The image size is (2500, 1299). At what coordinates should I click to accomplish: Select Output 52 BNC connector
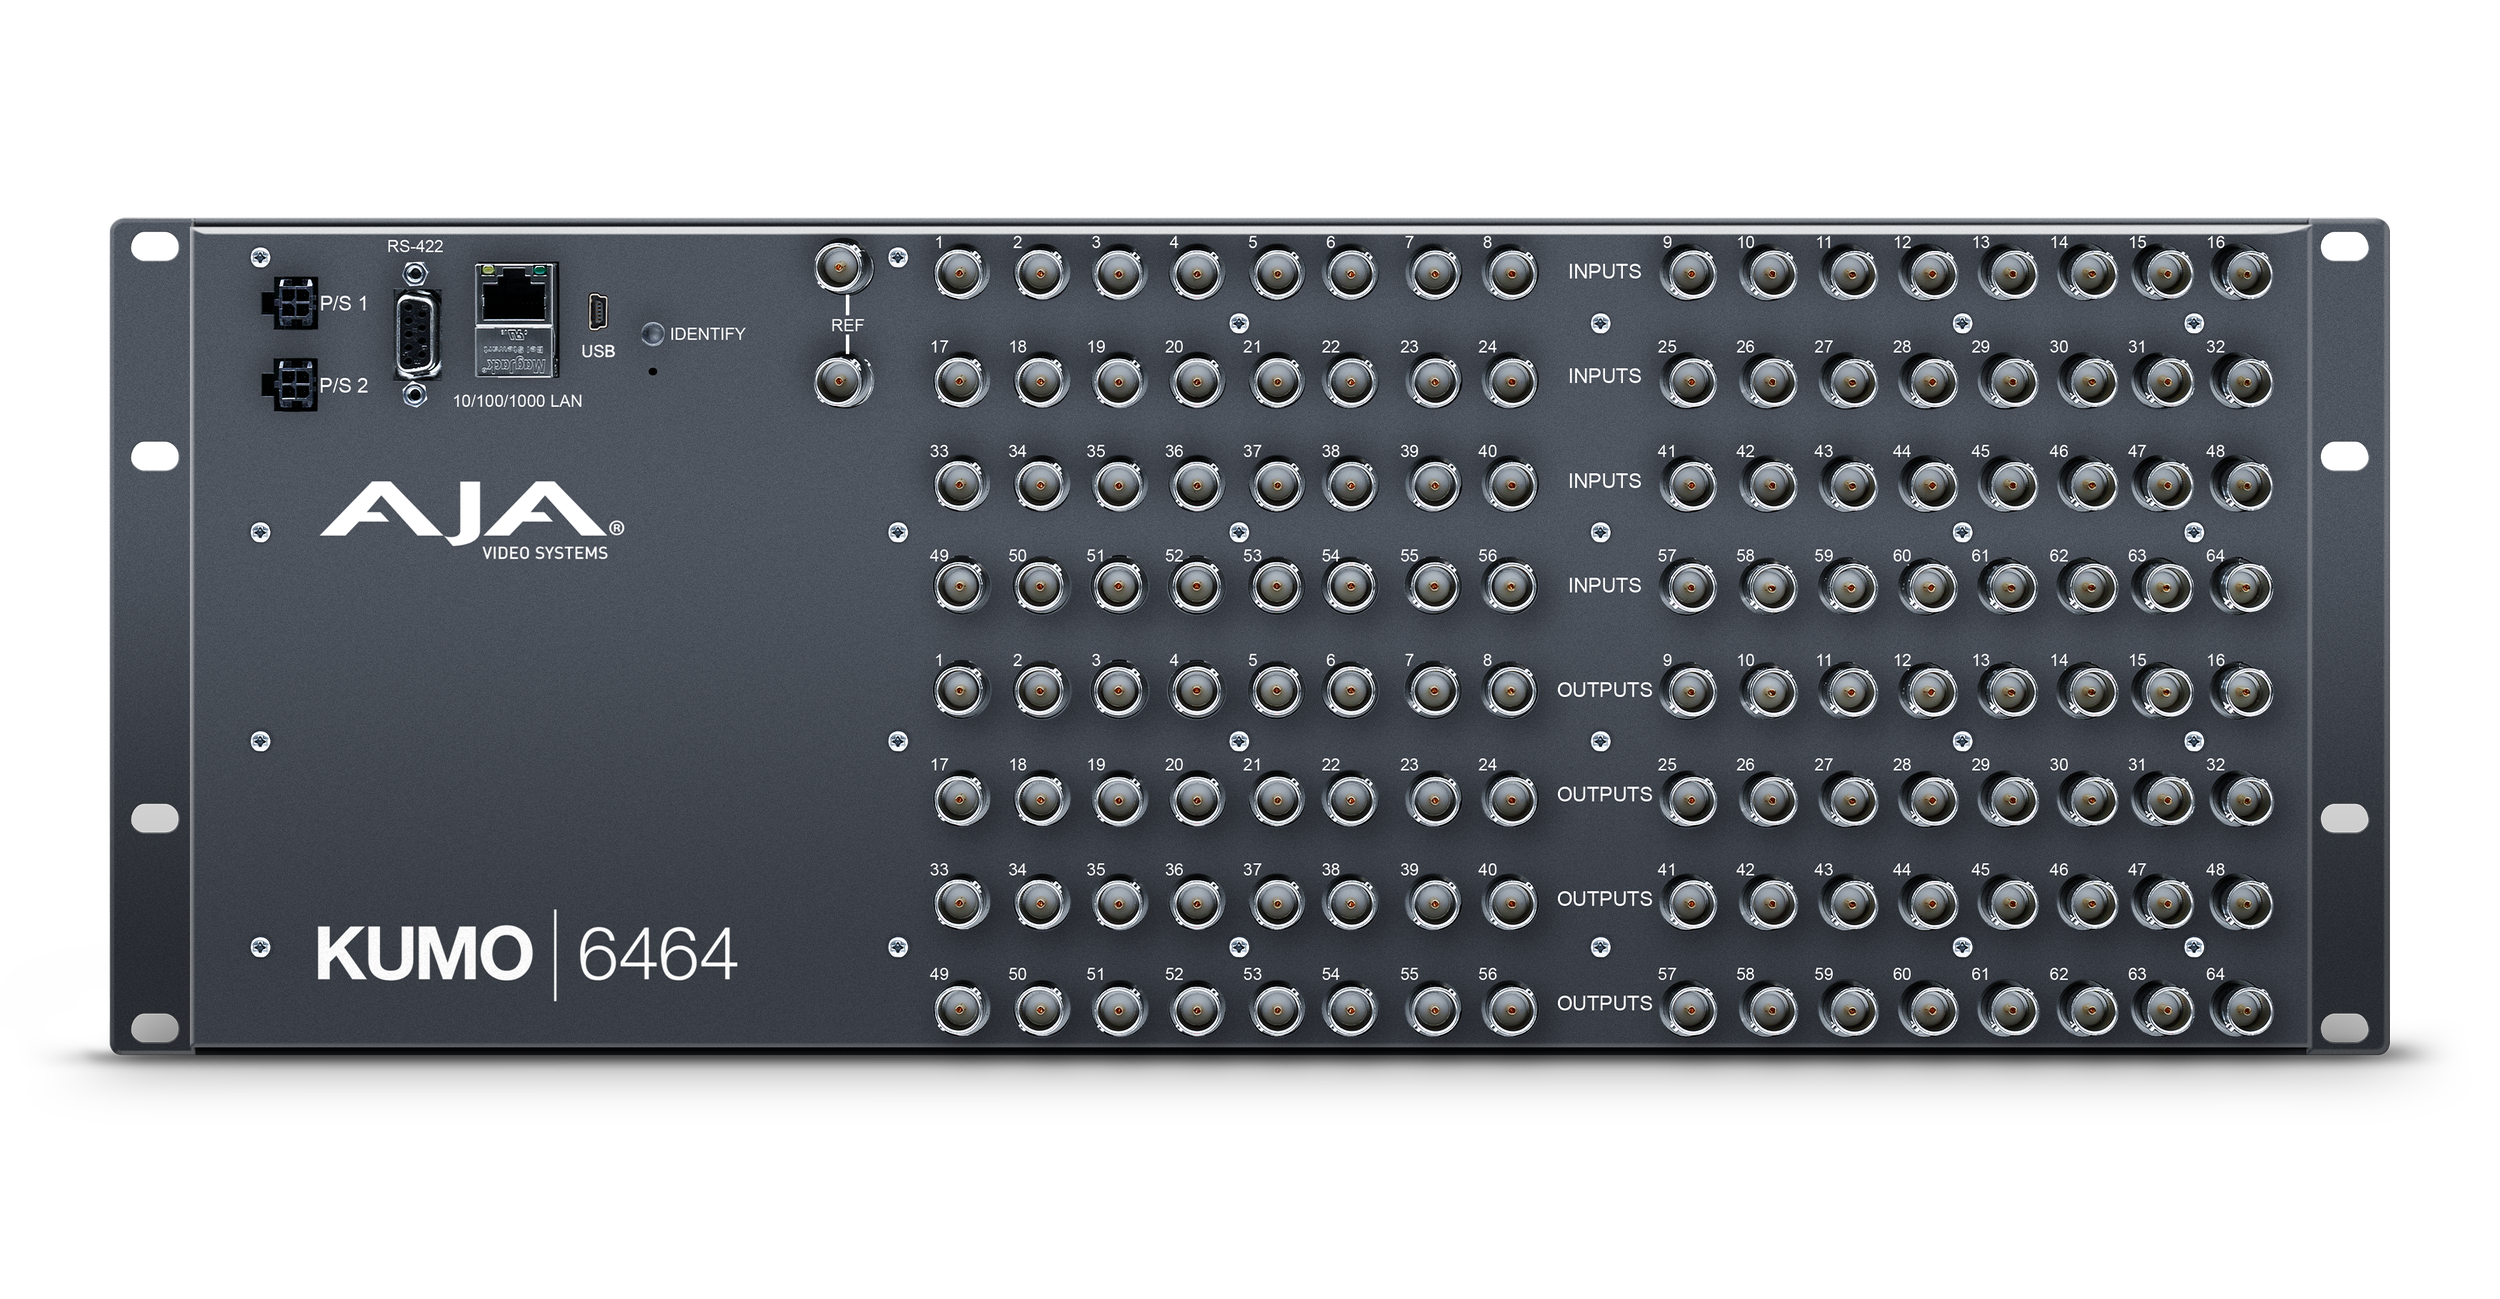click(x=1197, y=1007)
